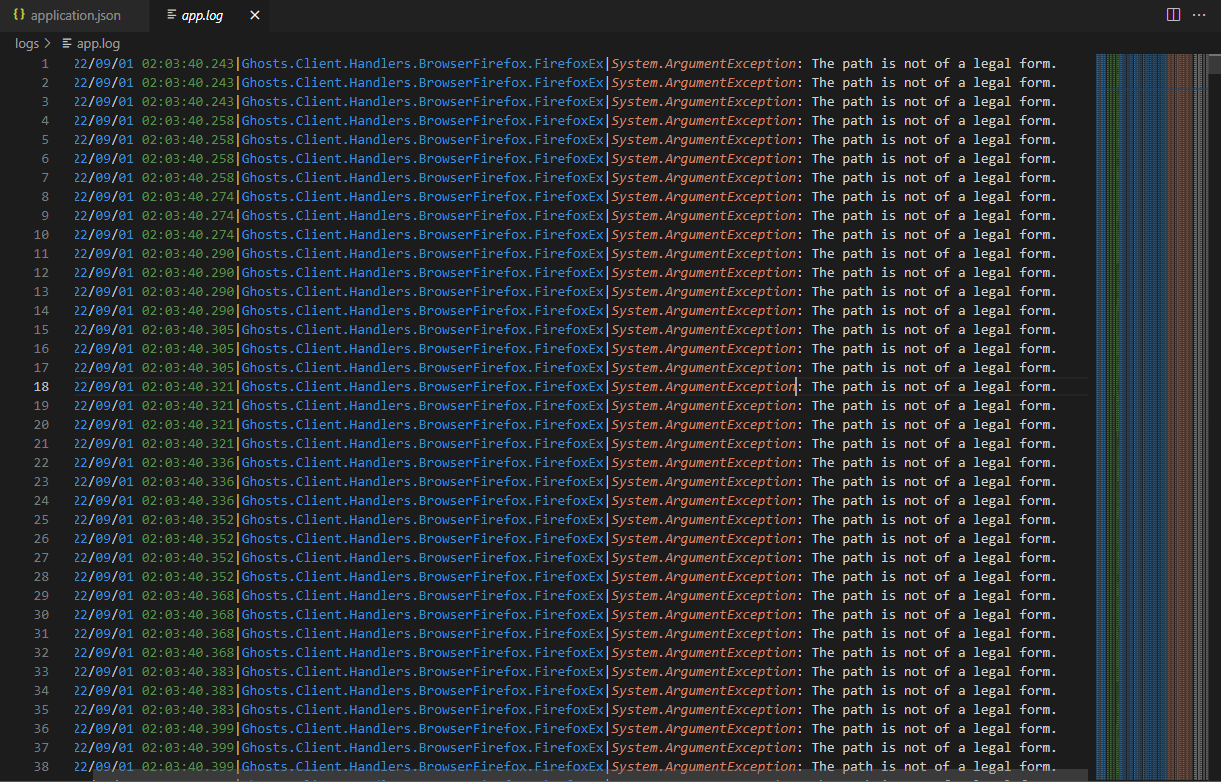1221x782 pixels.
Task: Click line number 1 in gutter
Action: (x=44, y=64)
